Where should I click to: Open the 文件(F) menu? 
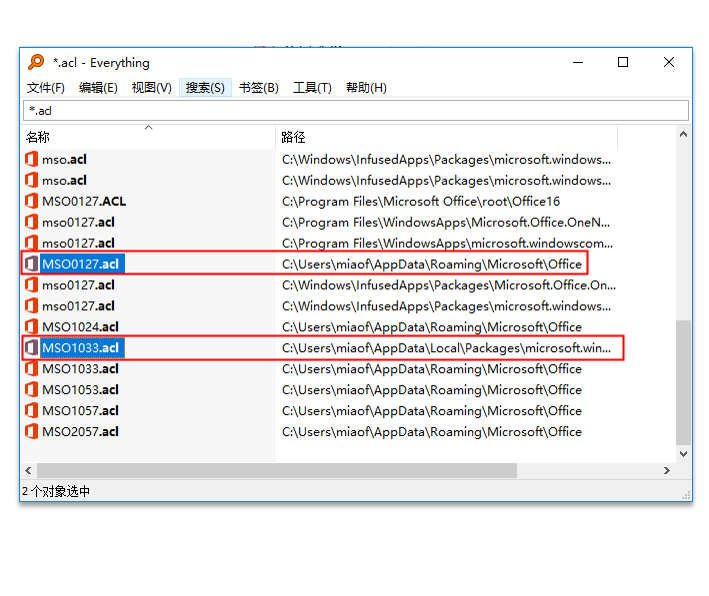coord(46,88)
